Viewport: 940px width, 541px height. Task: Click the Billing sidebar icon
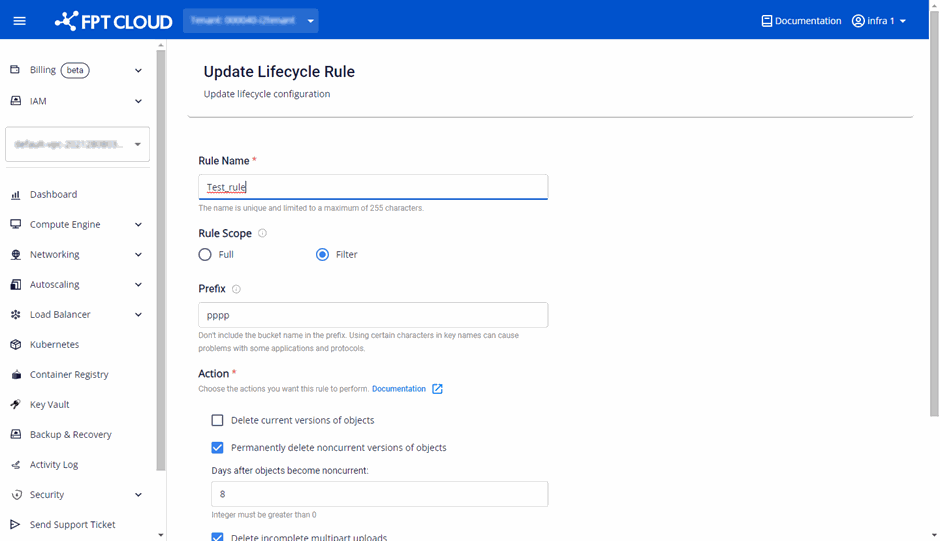pos(15,70)
